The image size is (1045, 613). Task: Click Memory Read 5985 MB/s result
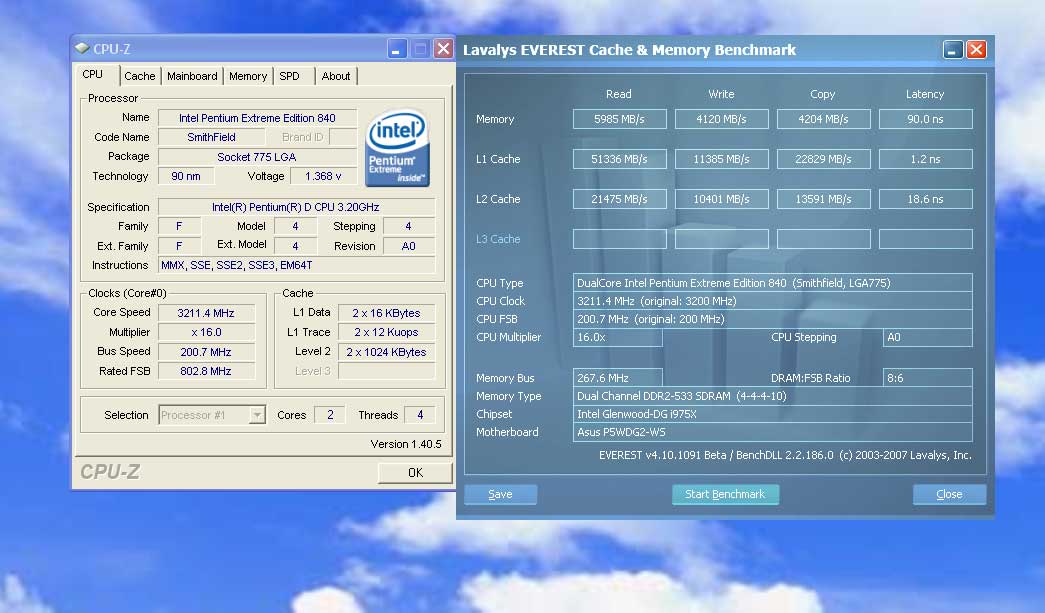tap(620, 119)
